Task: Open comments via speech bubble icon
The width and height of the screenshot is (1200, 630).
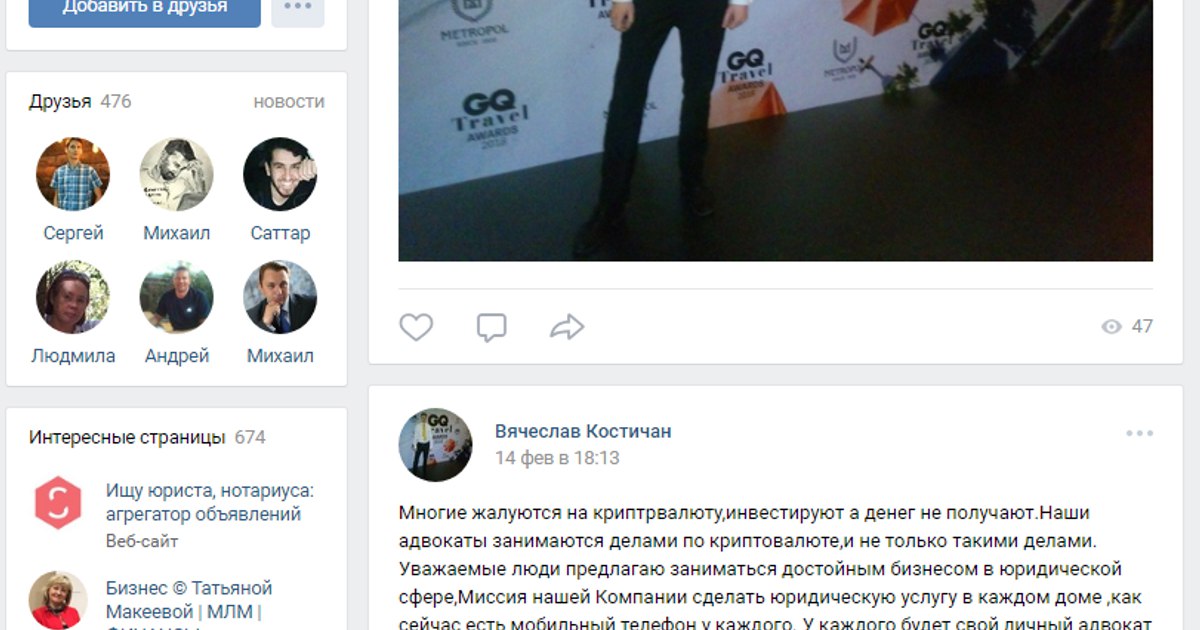Action: 491,327
